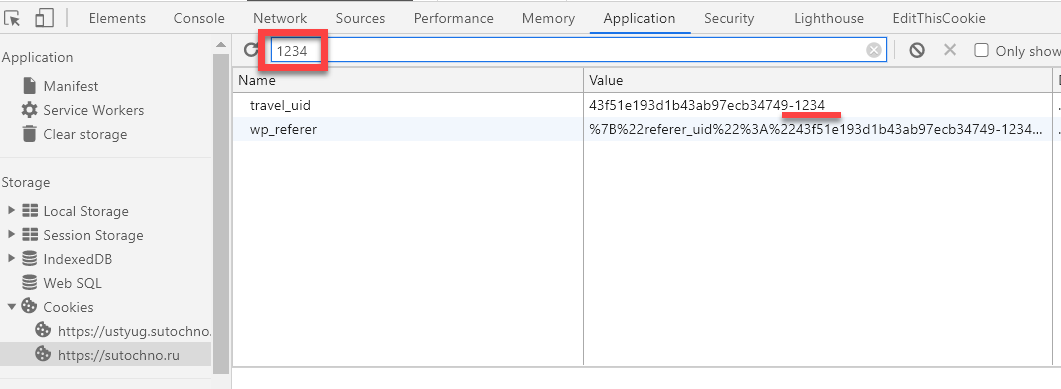Click the sidebar scrollbar up arrow
The width and height of the screenshot is (1061, 389).
pyautogui.click(x=221, y=45)
